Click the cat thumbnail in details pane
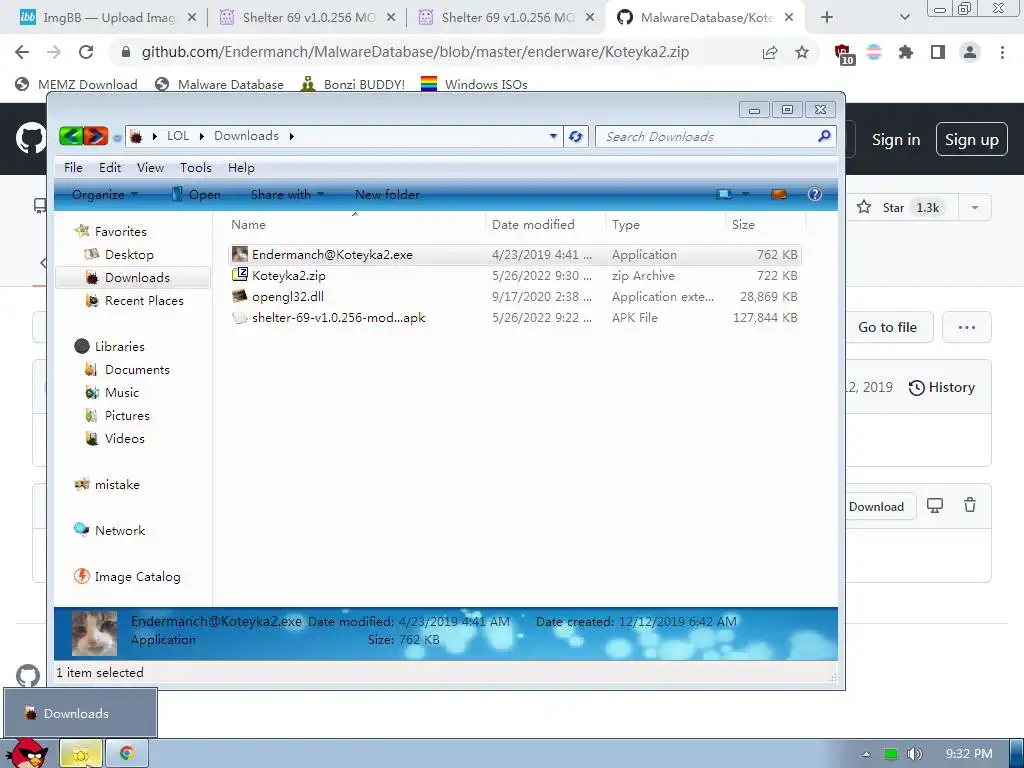Viewport: 1024px width, 768px height. (94, 633)
